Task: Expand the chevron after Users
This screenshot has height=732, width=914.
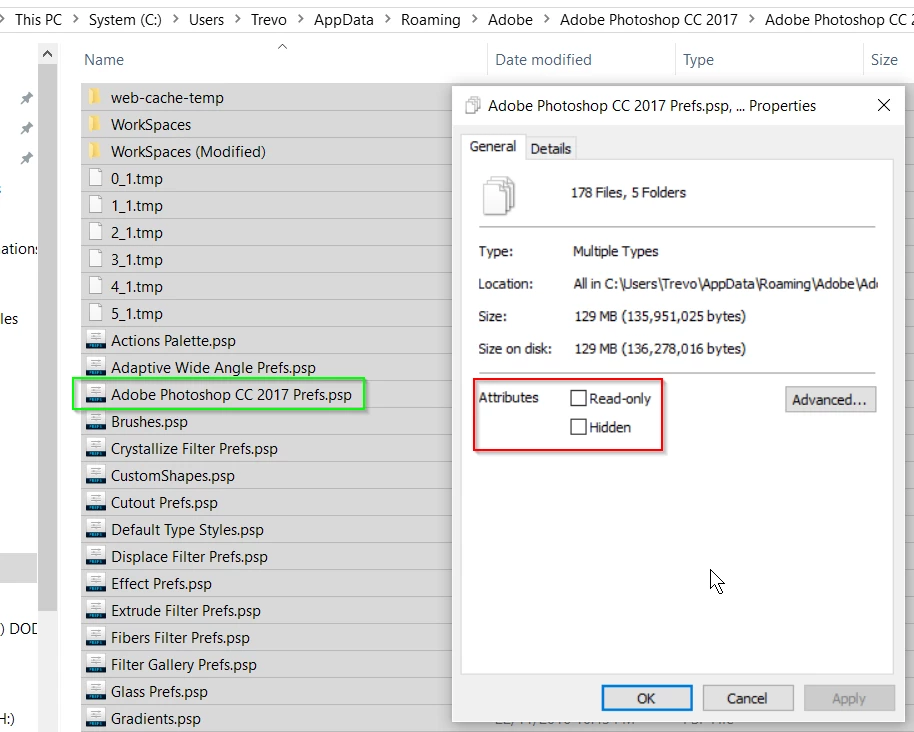Action: tap(237, 19)
